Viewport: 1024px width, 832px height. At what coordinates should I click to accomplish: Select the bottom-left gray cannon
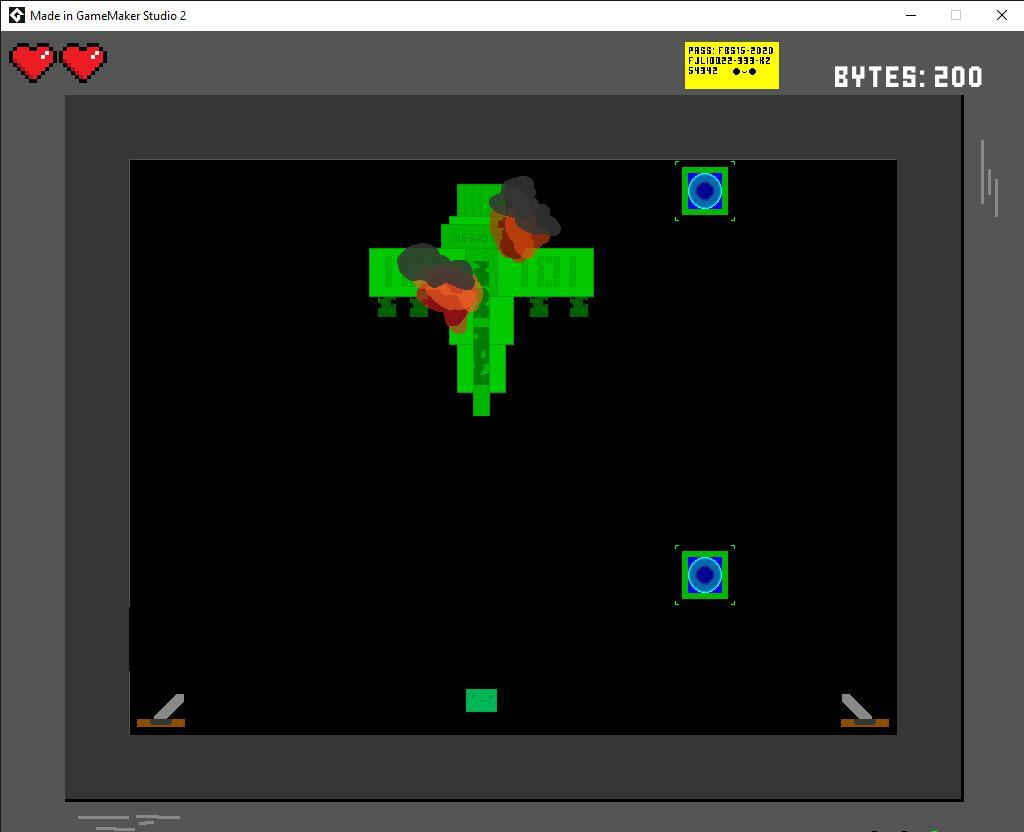tap(163, 710)
